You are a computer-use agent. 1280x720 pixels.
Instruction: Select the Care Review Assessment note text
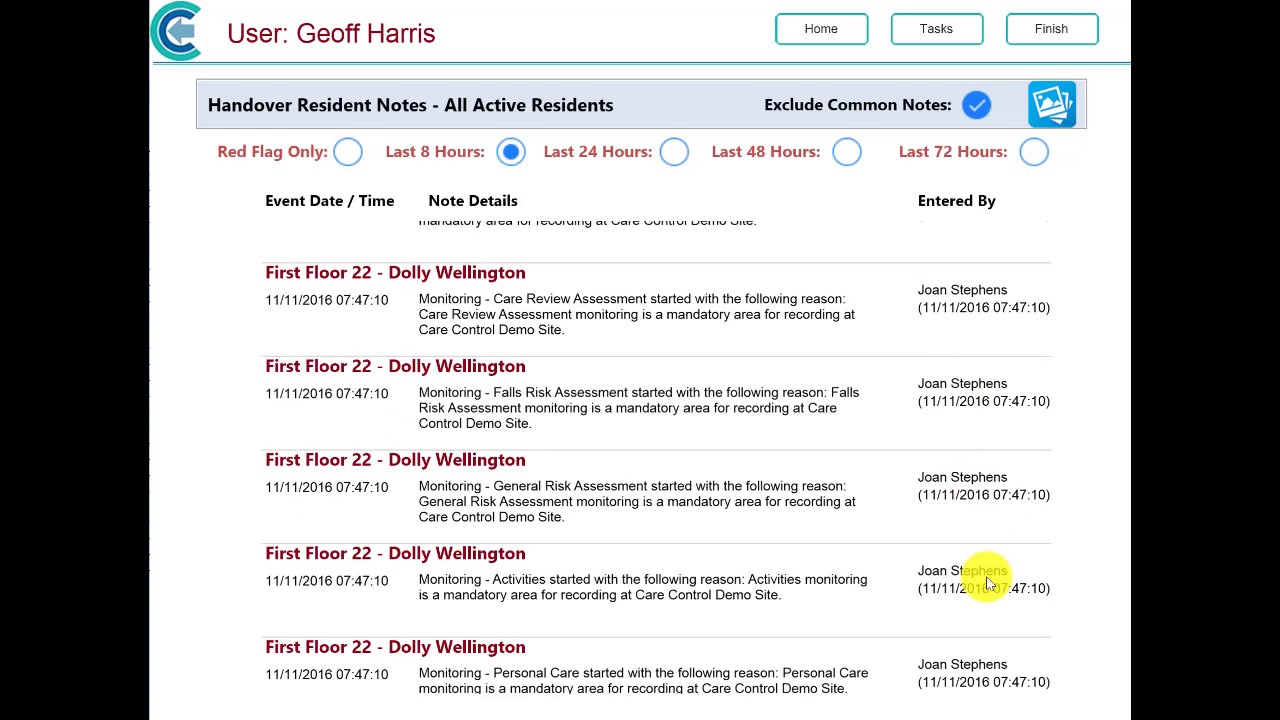(637, 314)
